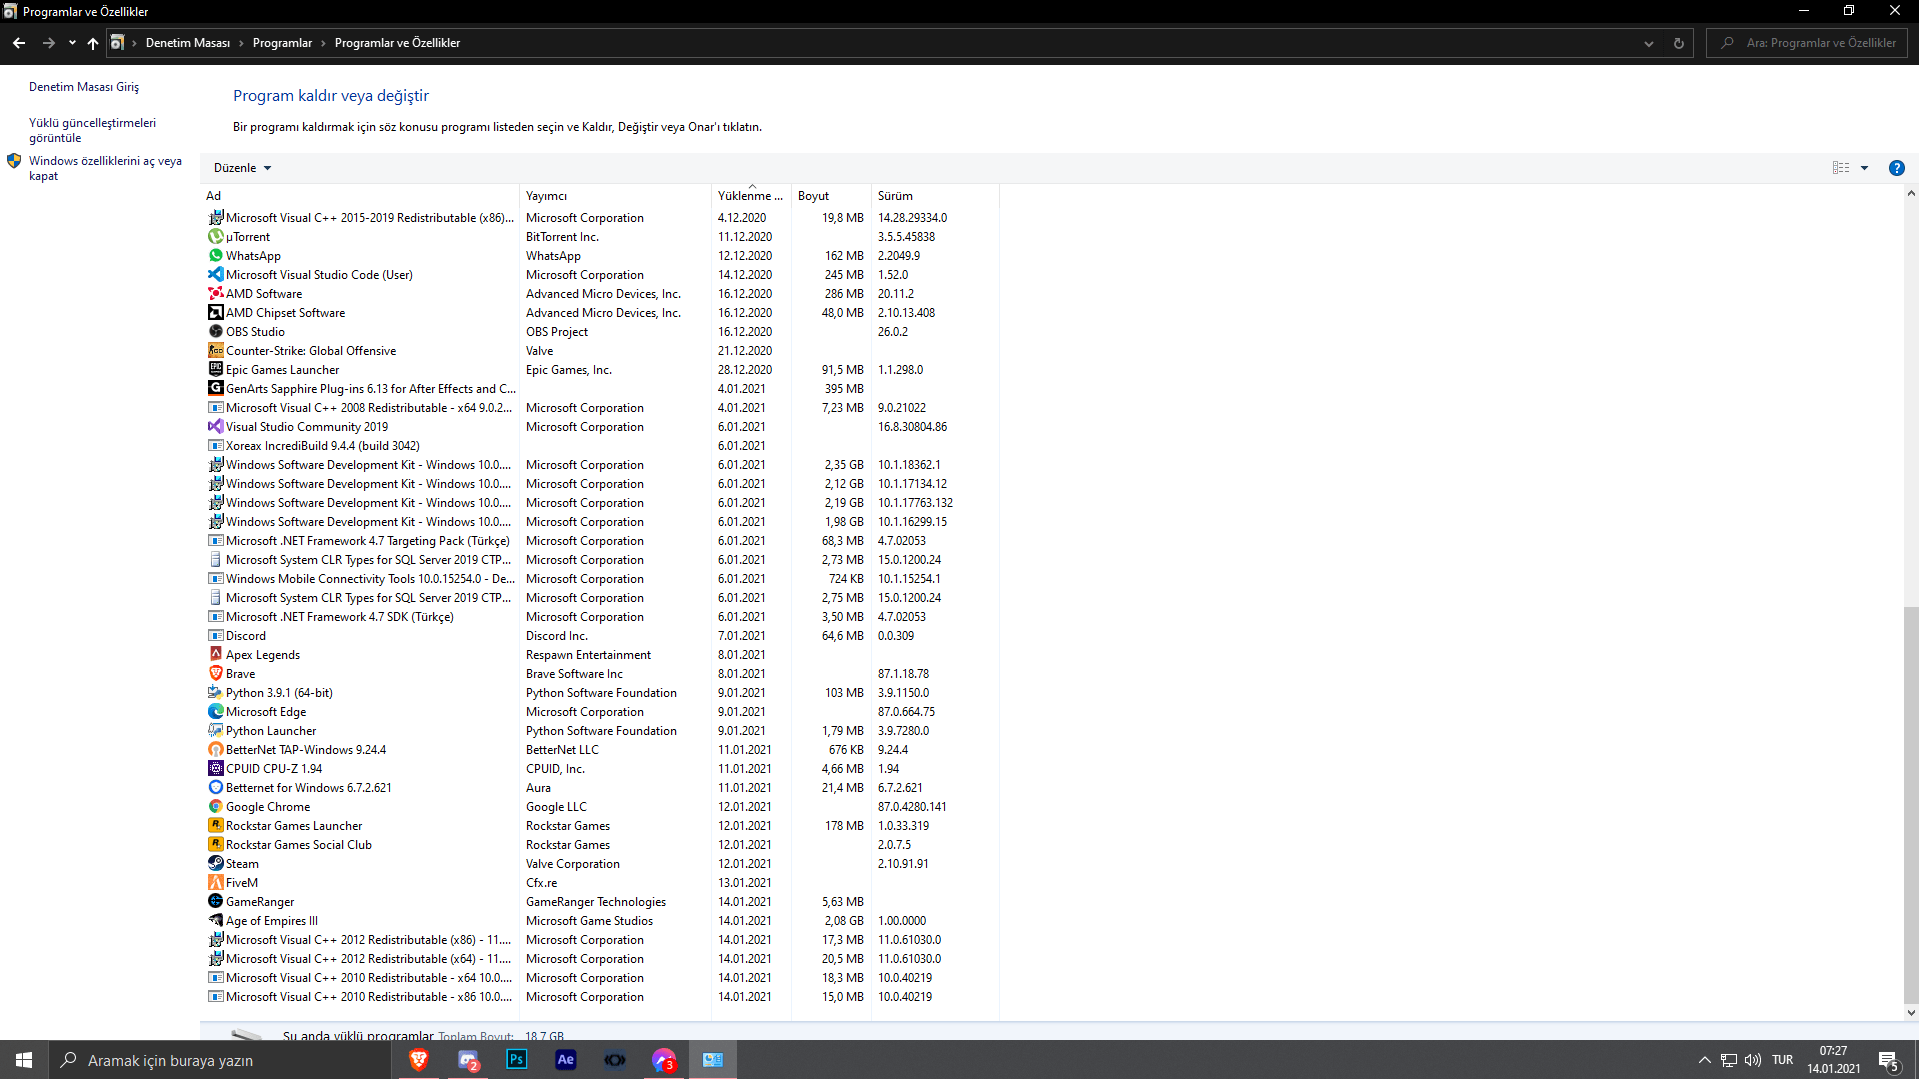
Task: Sort list by Boyut column header
Action: 831,196
